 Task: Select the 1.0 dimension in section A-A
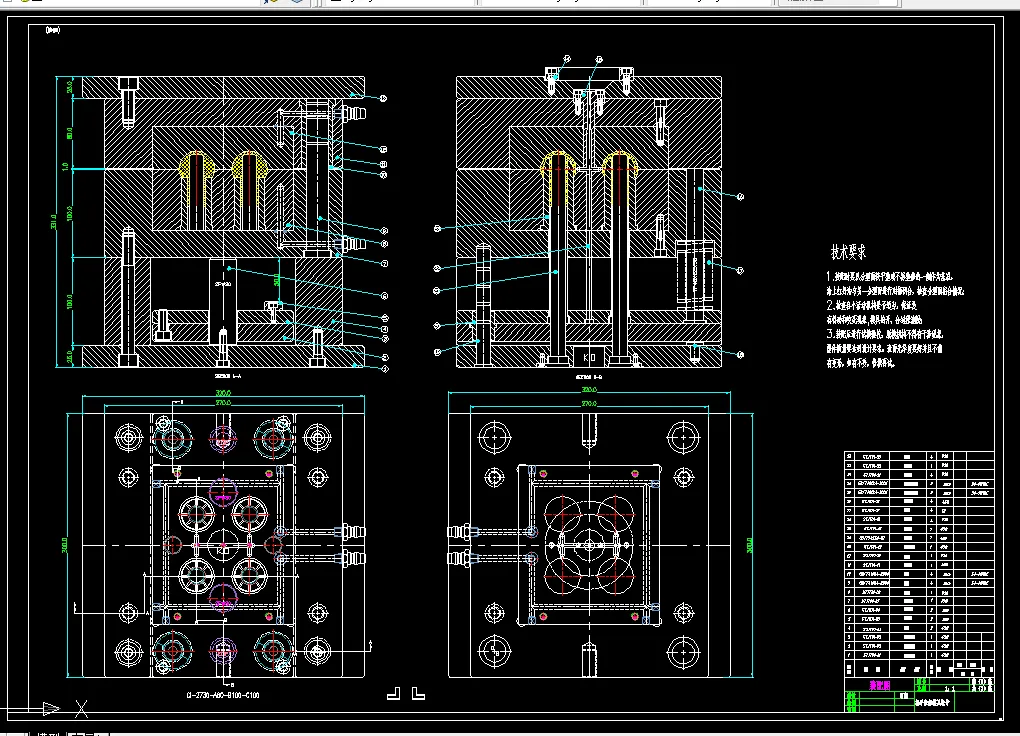click(65, 167)
